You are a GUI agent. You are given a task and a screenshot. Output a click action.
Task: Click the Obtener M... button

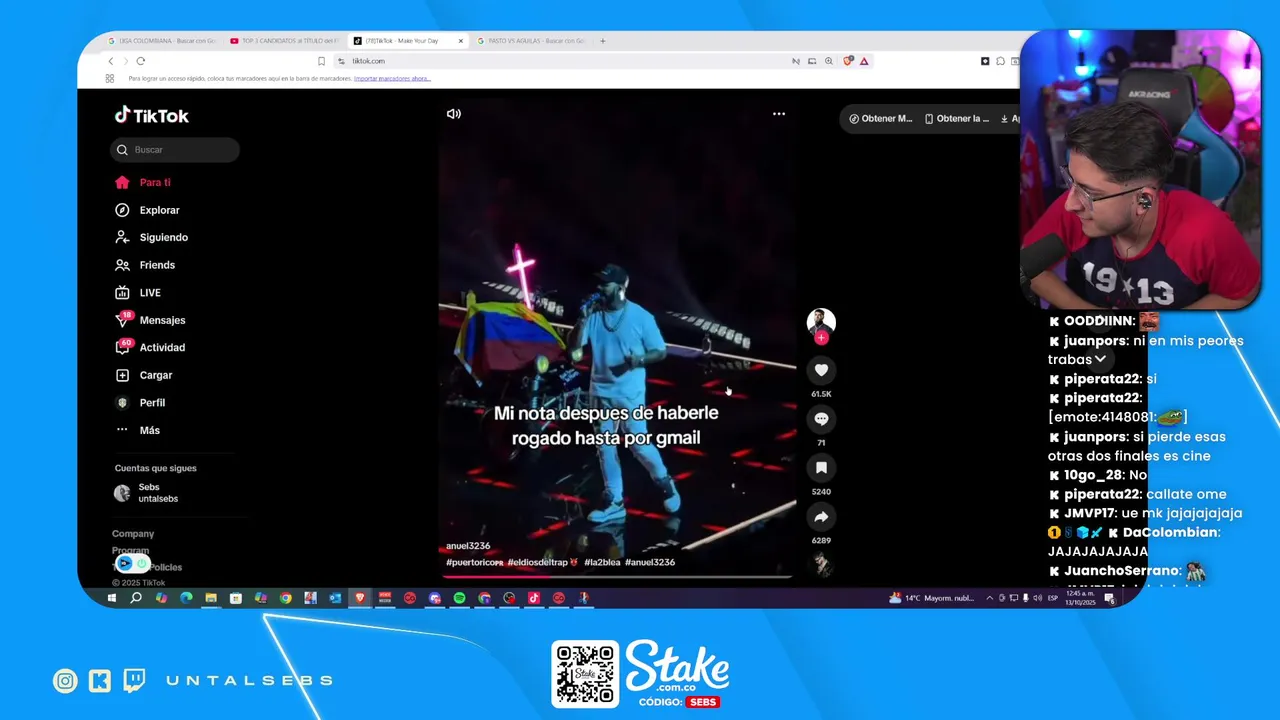(x=881, y=118)
